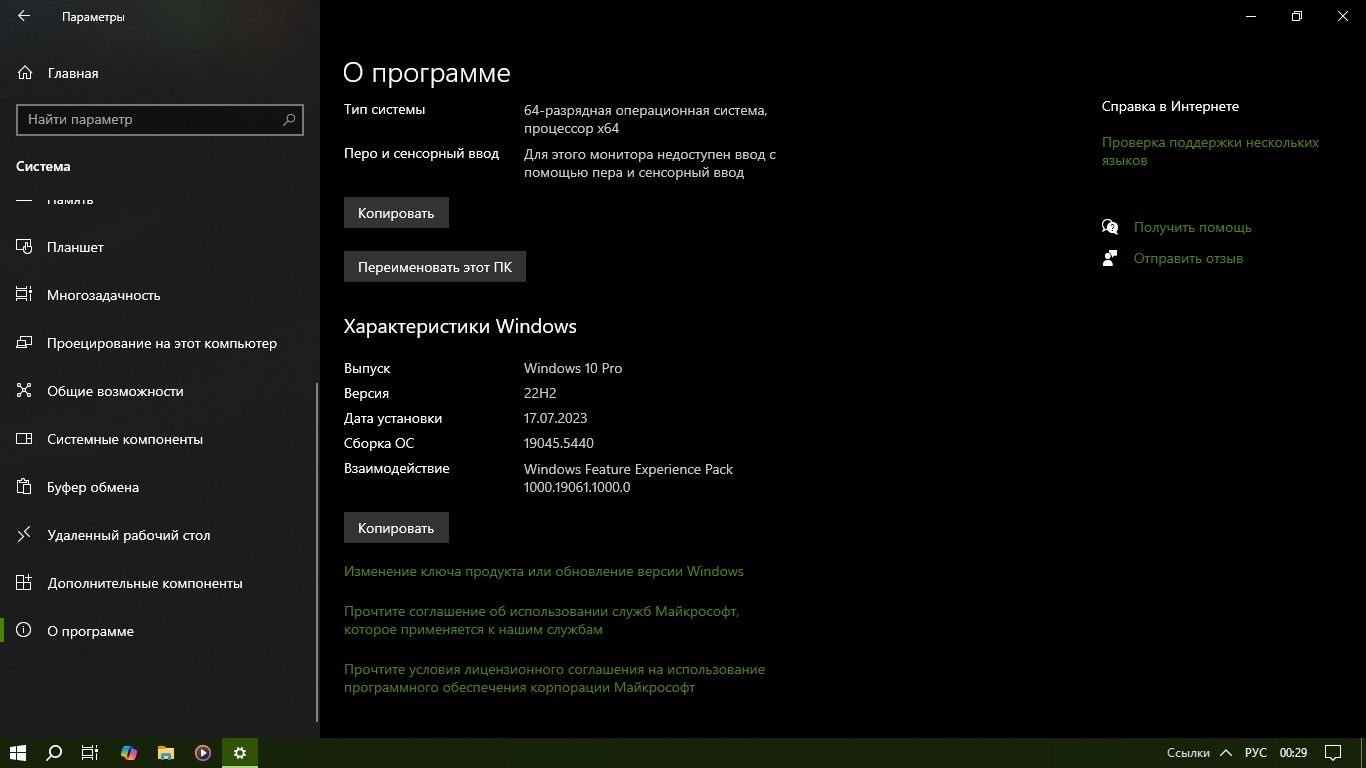Click the Многозадачность icon

[x=25, y=295]
